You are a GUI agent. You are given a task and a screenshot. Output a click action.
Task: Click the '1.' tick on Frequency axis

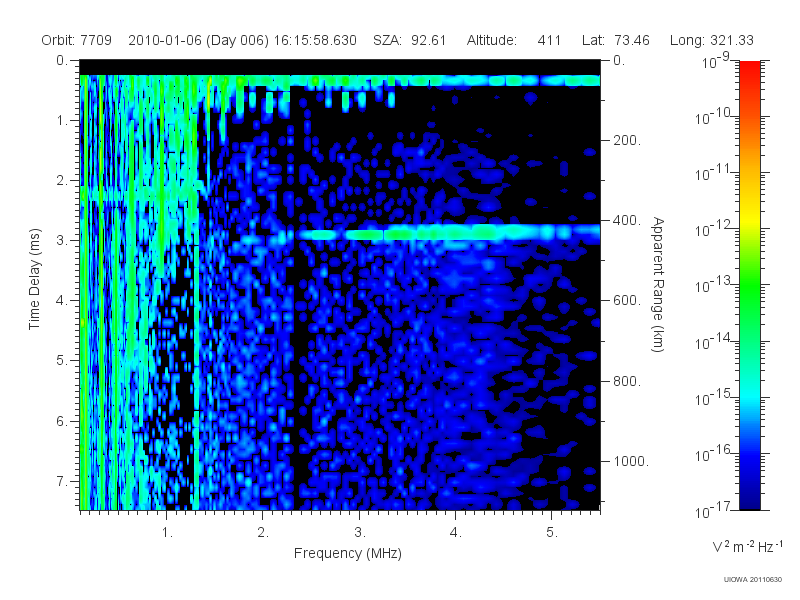pos(167,533)
